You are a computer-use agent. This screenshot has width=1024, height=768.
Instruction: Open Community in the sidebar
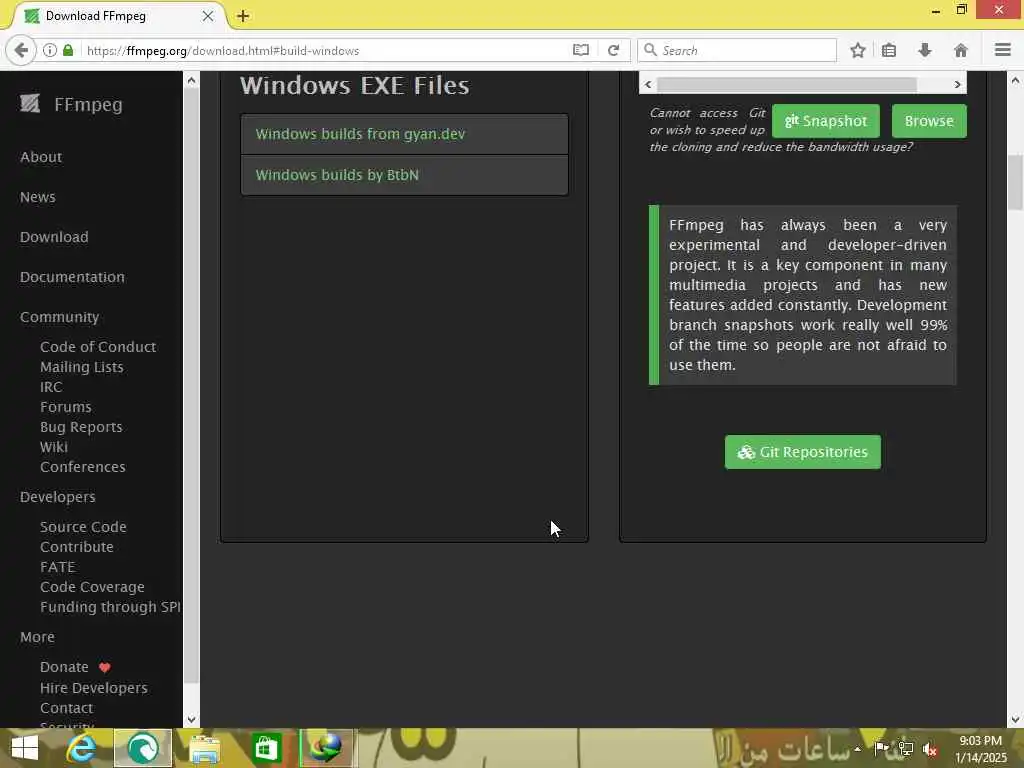pos(59,317)
